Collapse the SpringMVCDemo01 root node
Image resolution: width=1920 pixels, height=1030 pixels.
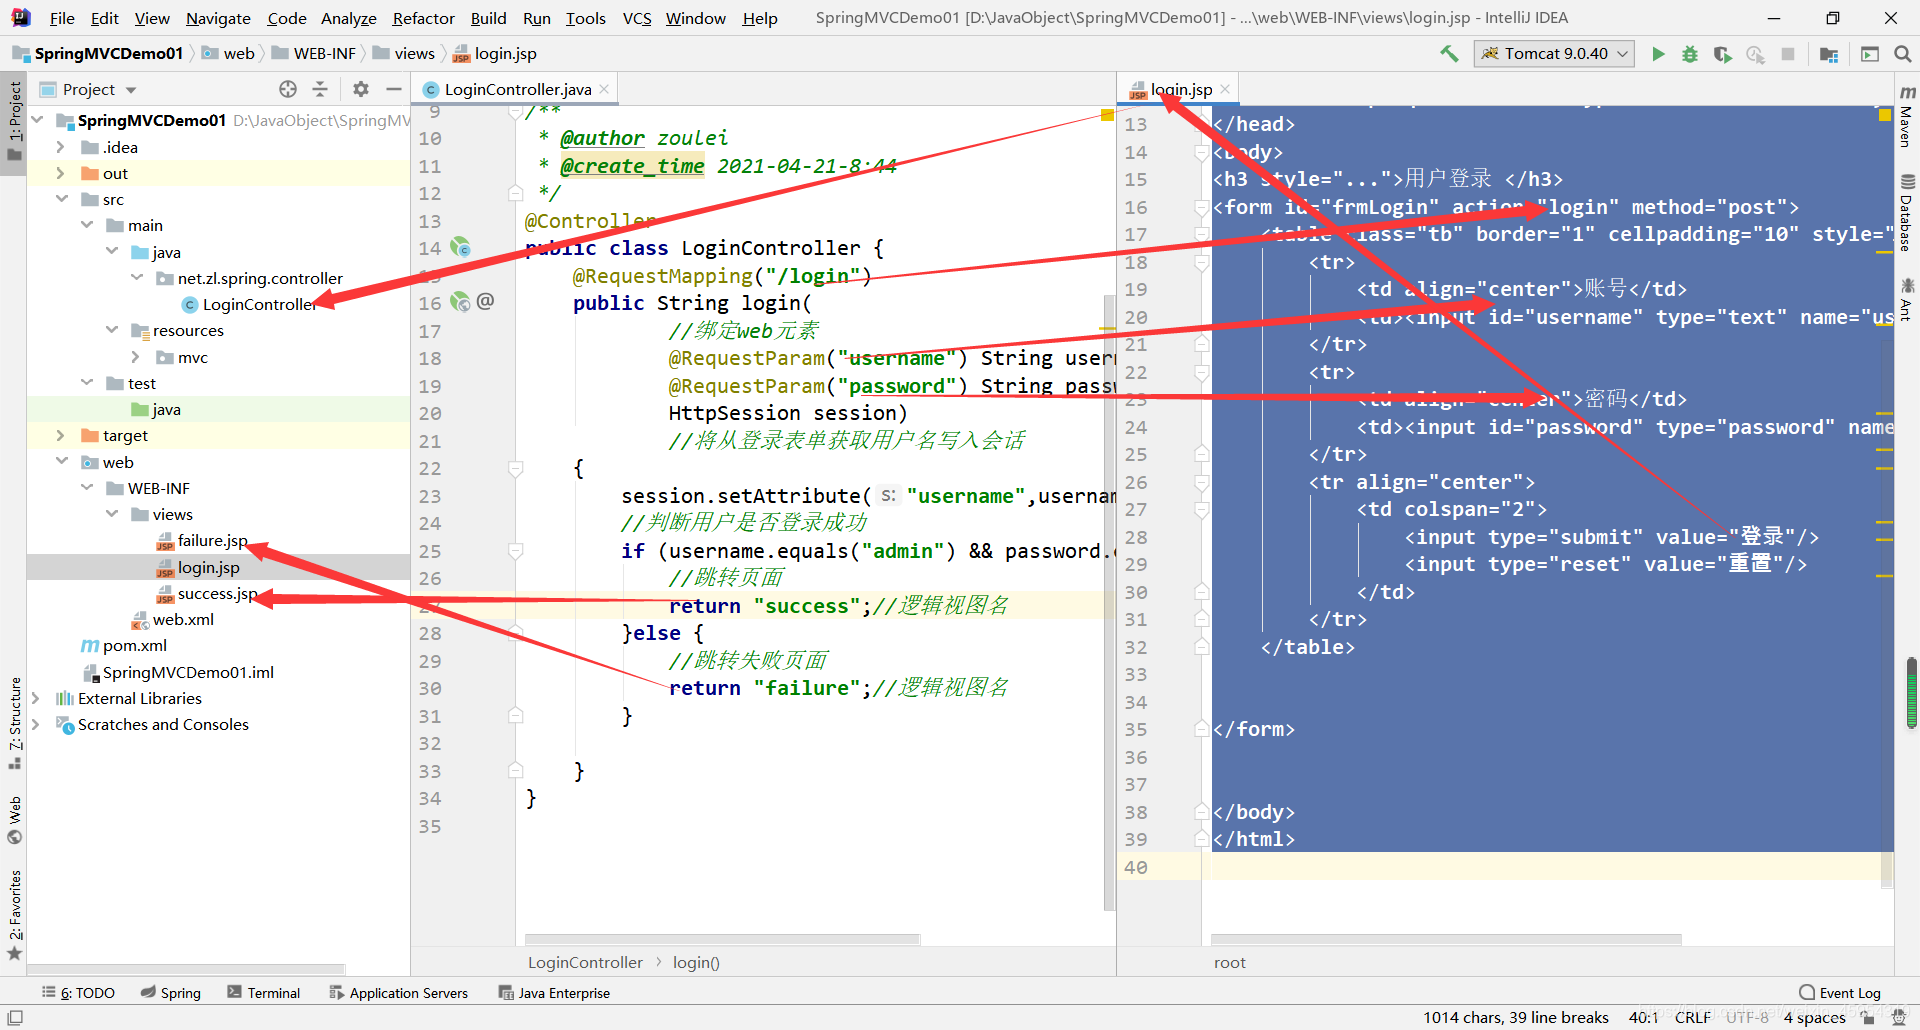[x=37, y=120]
